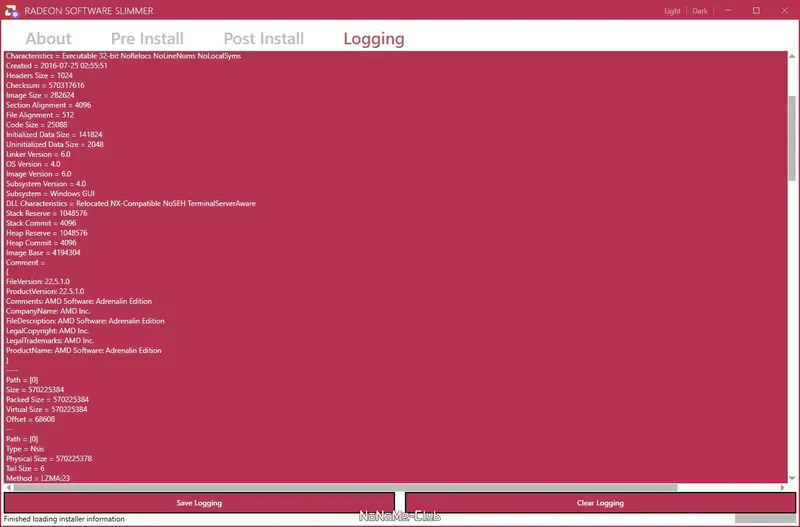The height and width of the screenshot is (527, 800).
Task: Click the vertical scrollbar thumb in log
Action: click(792, 138)
